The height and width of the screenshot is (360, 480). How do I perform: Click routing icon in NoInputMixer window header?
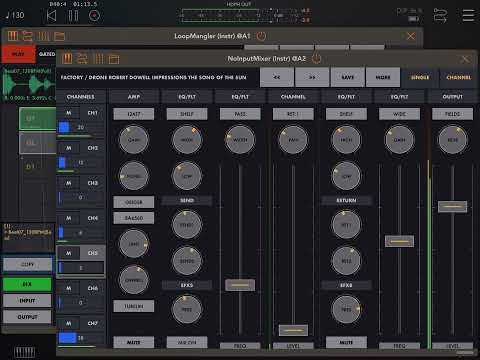tap(82, 59)
